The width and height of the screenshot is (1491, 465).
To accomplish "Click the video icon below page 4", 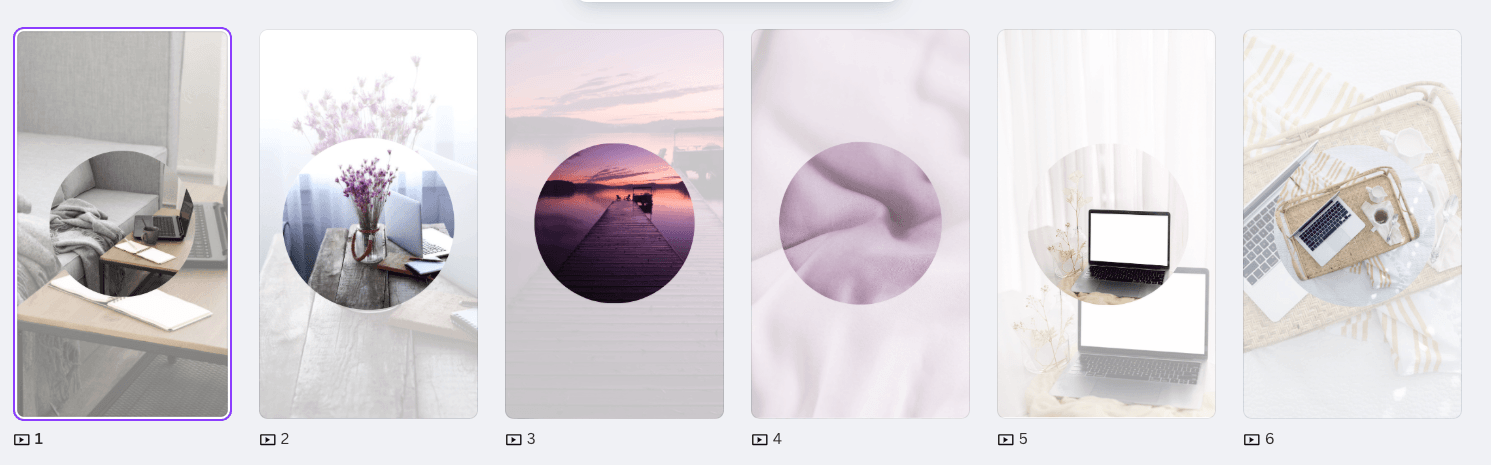I will click(x=759, y=440).
